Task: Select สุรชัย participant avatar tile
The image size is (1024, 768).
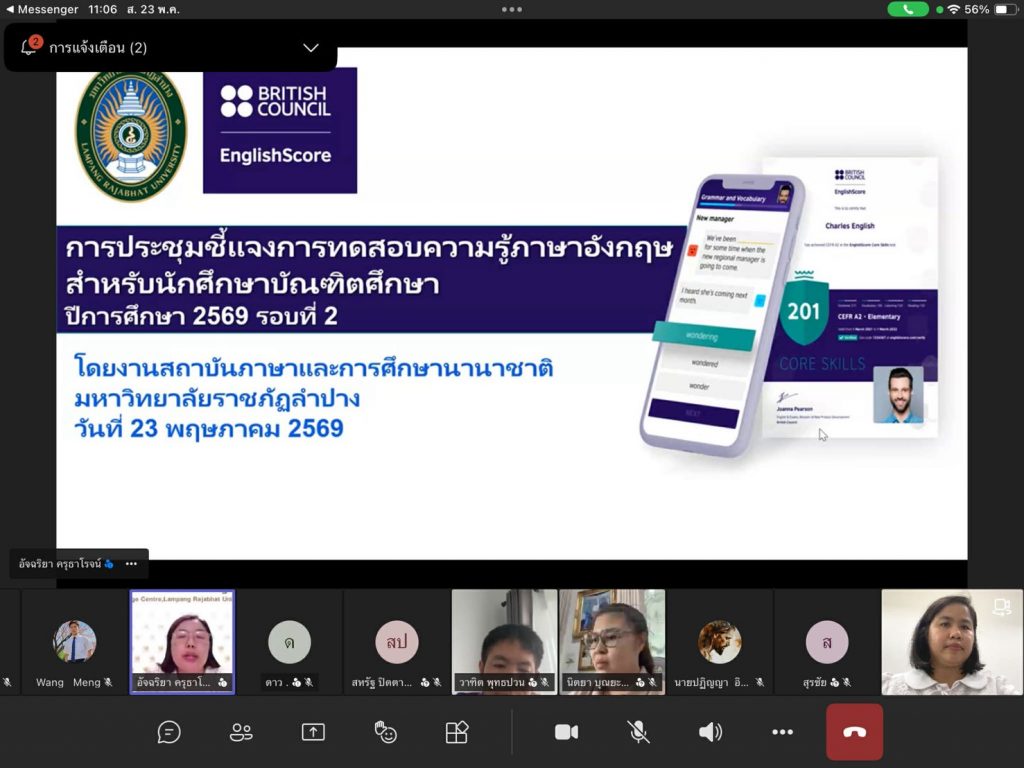Action: 827,642
